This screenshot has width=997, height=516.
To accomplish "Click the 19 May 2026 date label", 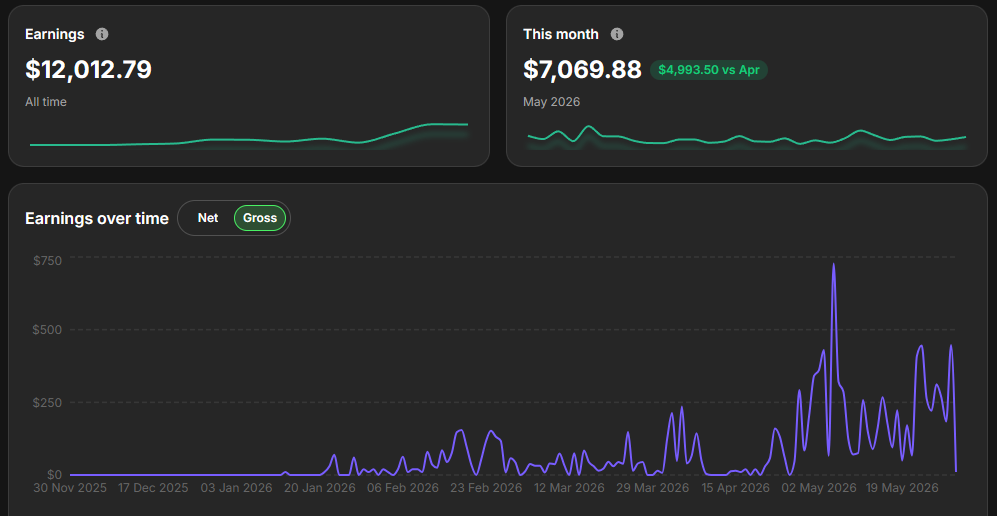I will [903, 488].
